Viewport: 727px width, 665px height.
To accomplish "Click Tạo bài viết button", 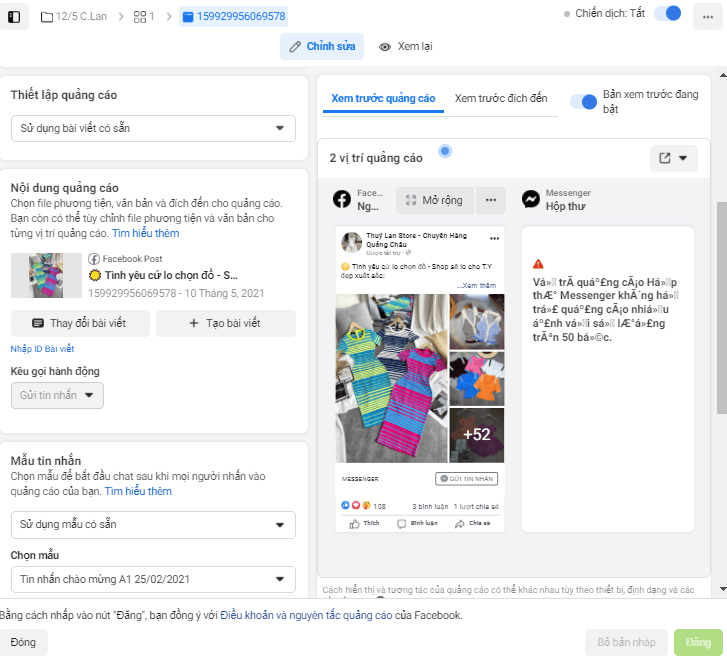I will (226, 323).
